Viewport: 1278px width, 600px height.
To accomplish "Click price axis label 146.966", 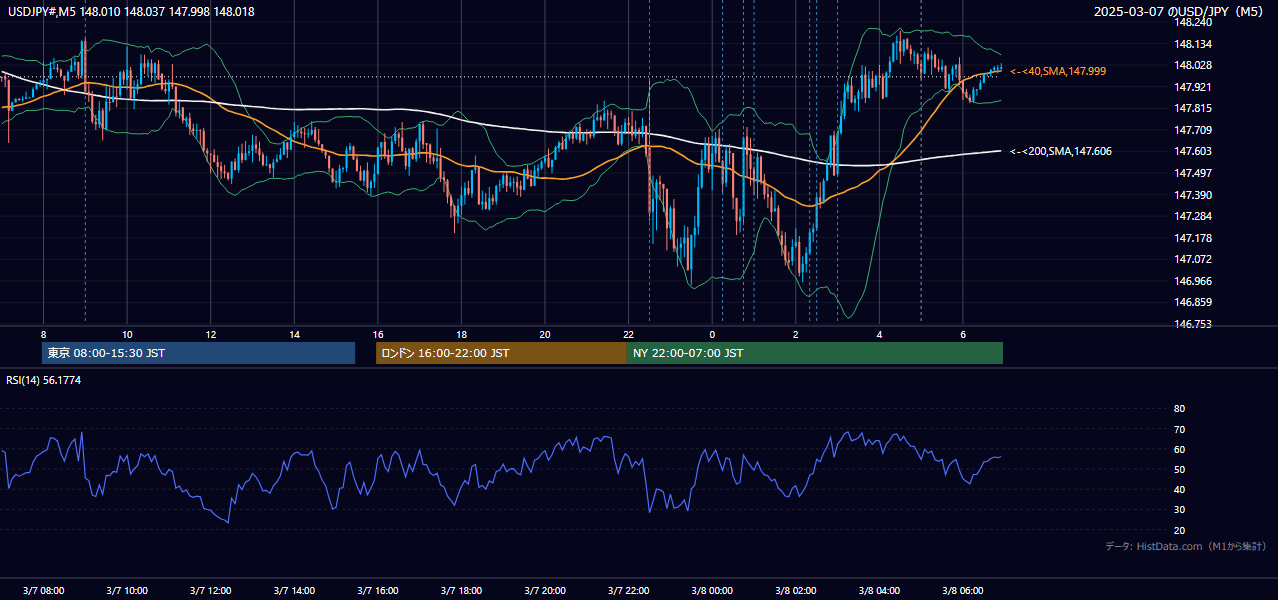I will point(1194,281).
